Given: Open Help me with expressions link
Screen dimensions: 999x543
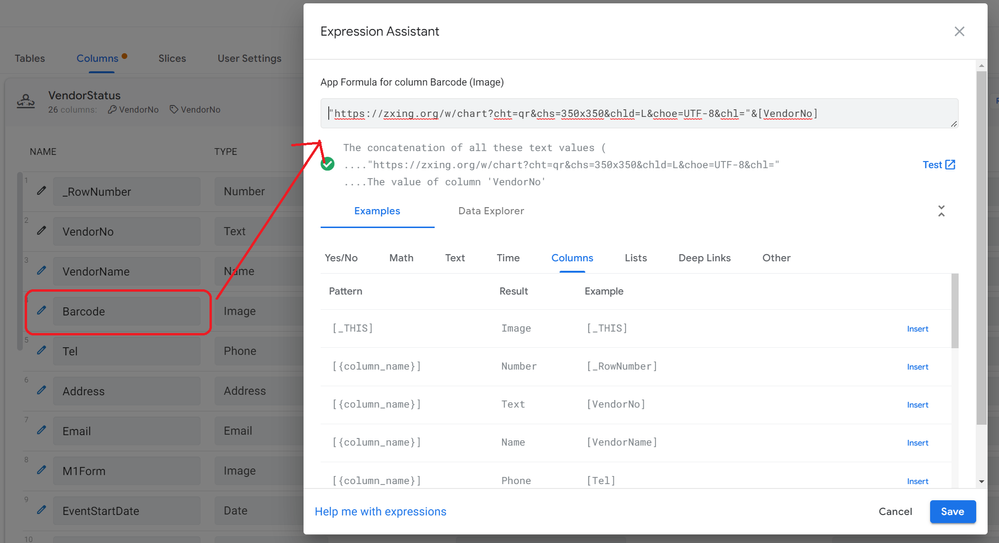Looking at the screenshot, I should tap(380, 512).
